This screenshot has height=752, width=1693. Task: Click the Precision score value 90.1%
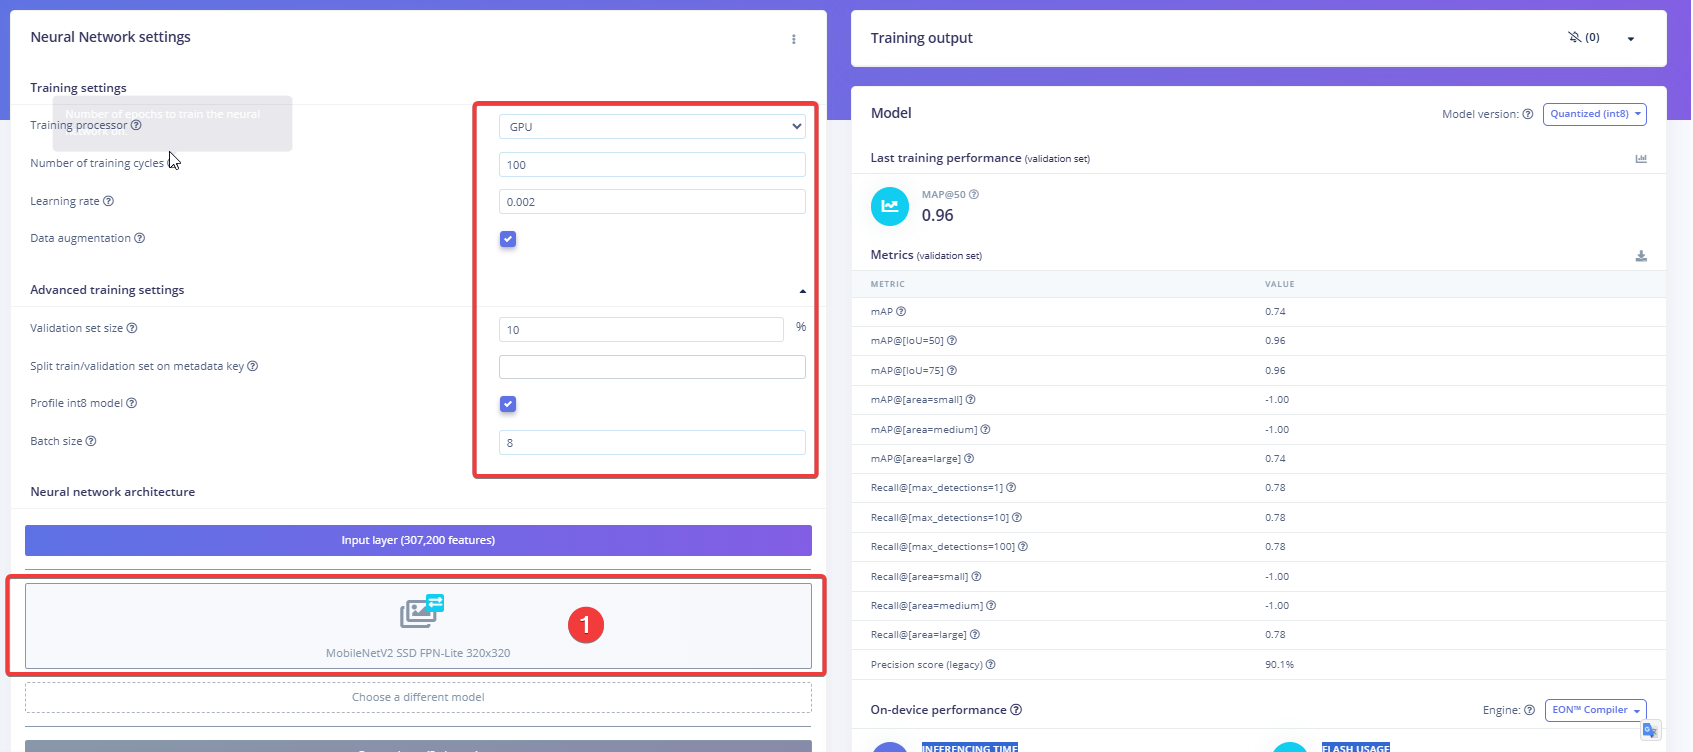[1279, 665]
